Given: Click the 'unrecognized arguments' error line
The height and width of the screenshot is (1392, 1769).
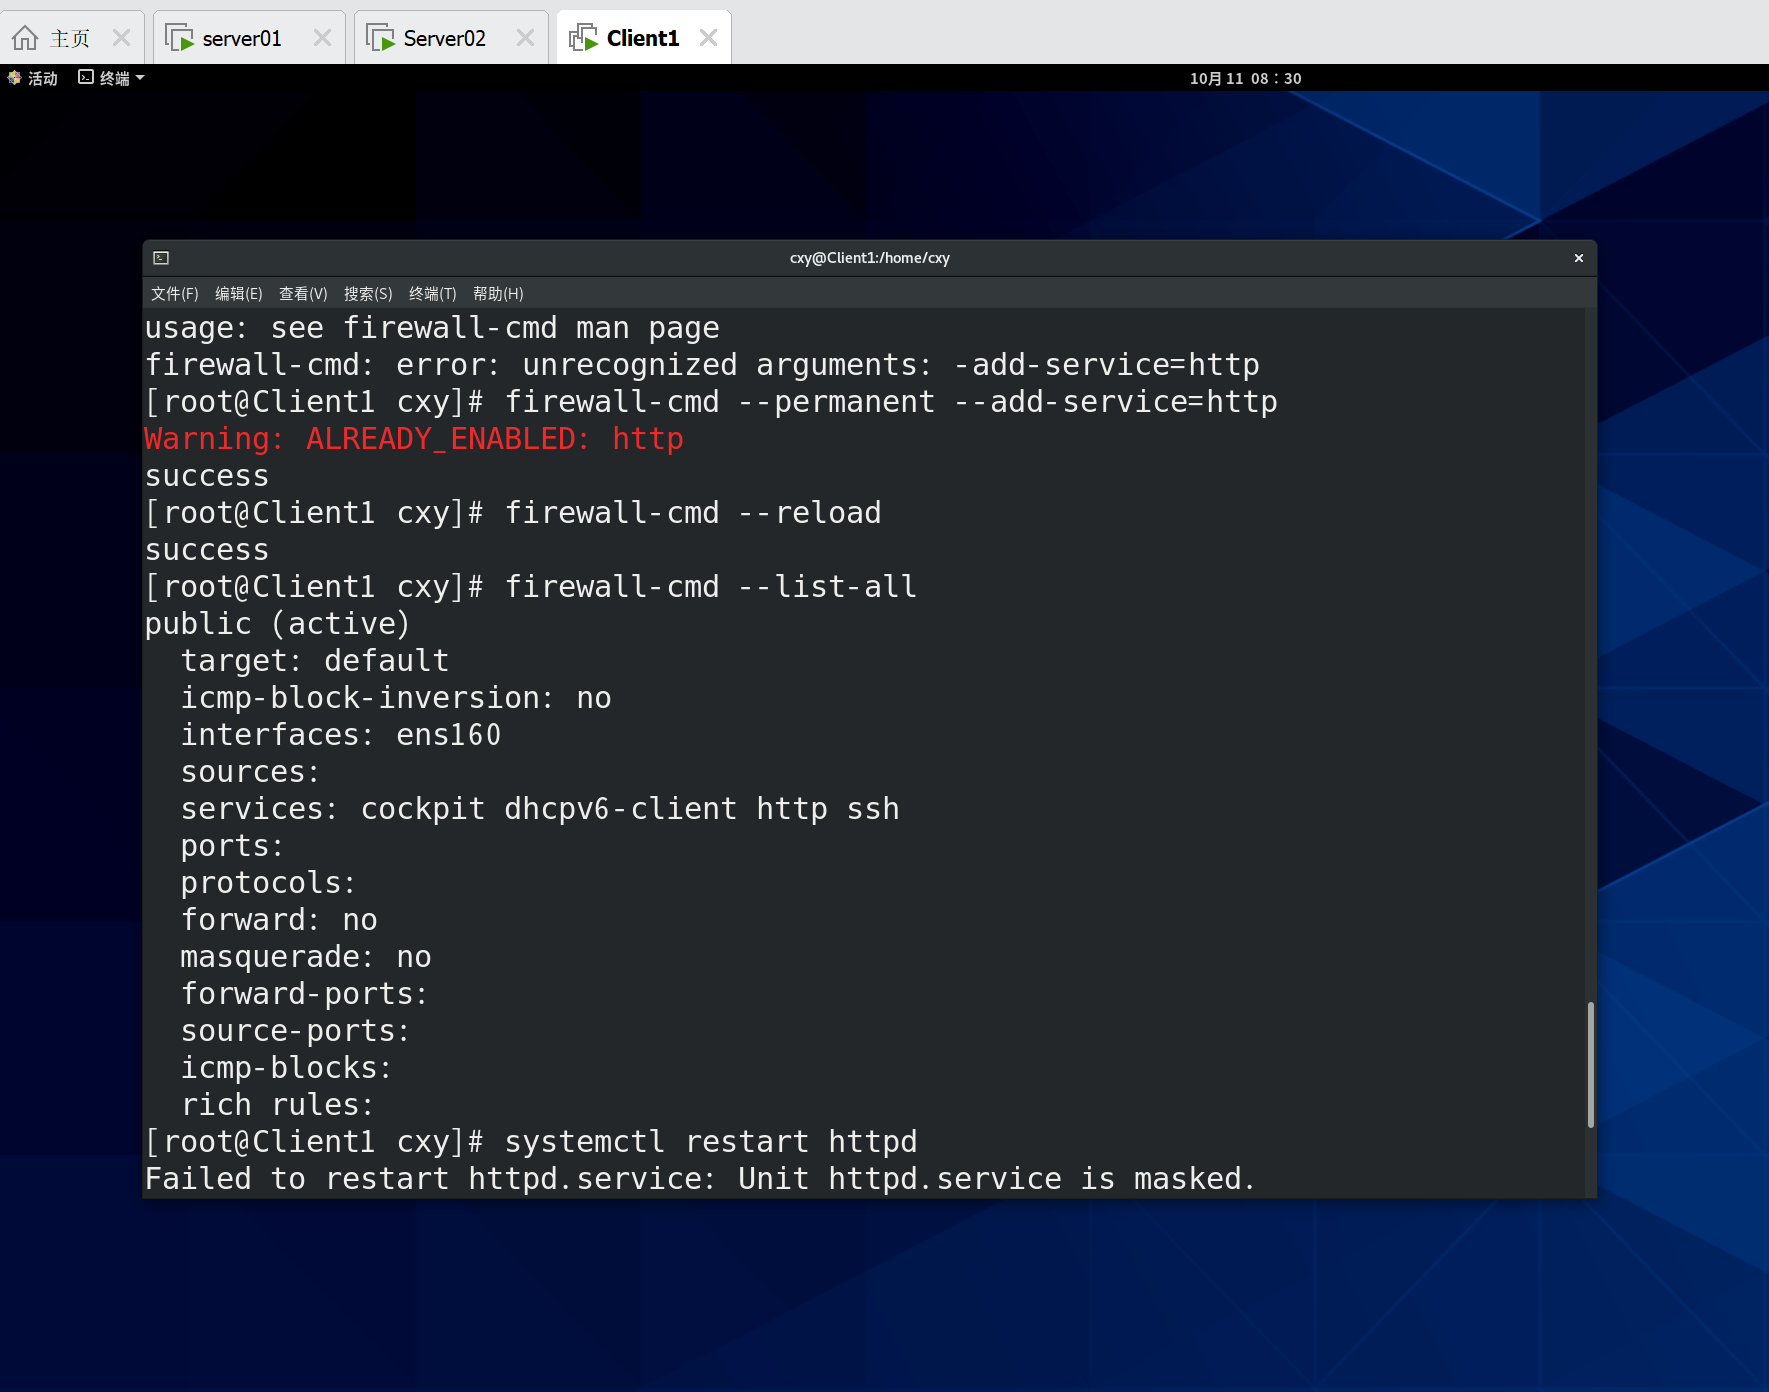Looking at the screenshot, I should coord(702,365).
